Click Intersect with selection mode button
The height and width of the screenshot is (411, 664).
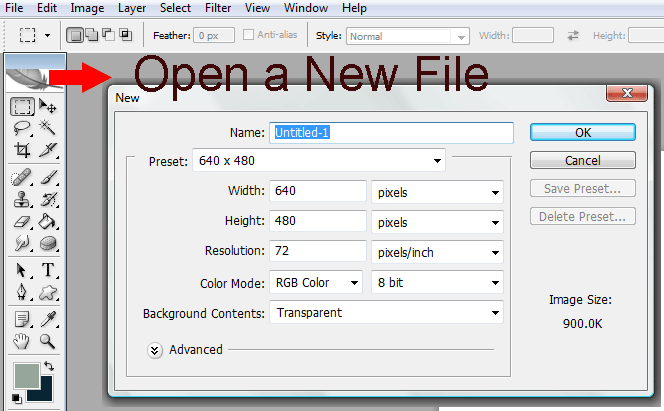tap(125, 35)
